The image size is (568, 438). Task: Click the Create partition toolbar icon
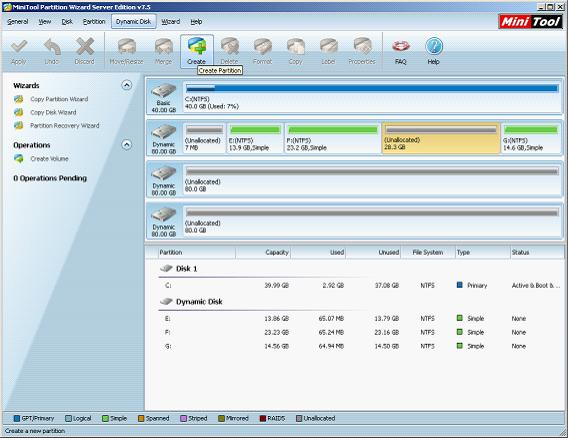[x=197, y=47]
